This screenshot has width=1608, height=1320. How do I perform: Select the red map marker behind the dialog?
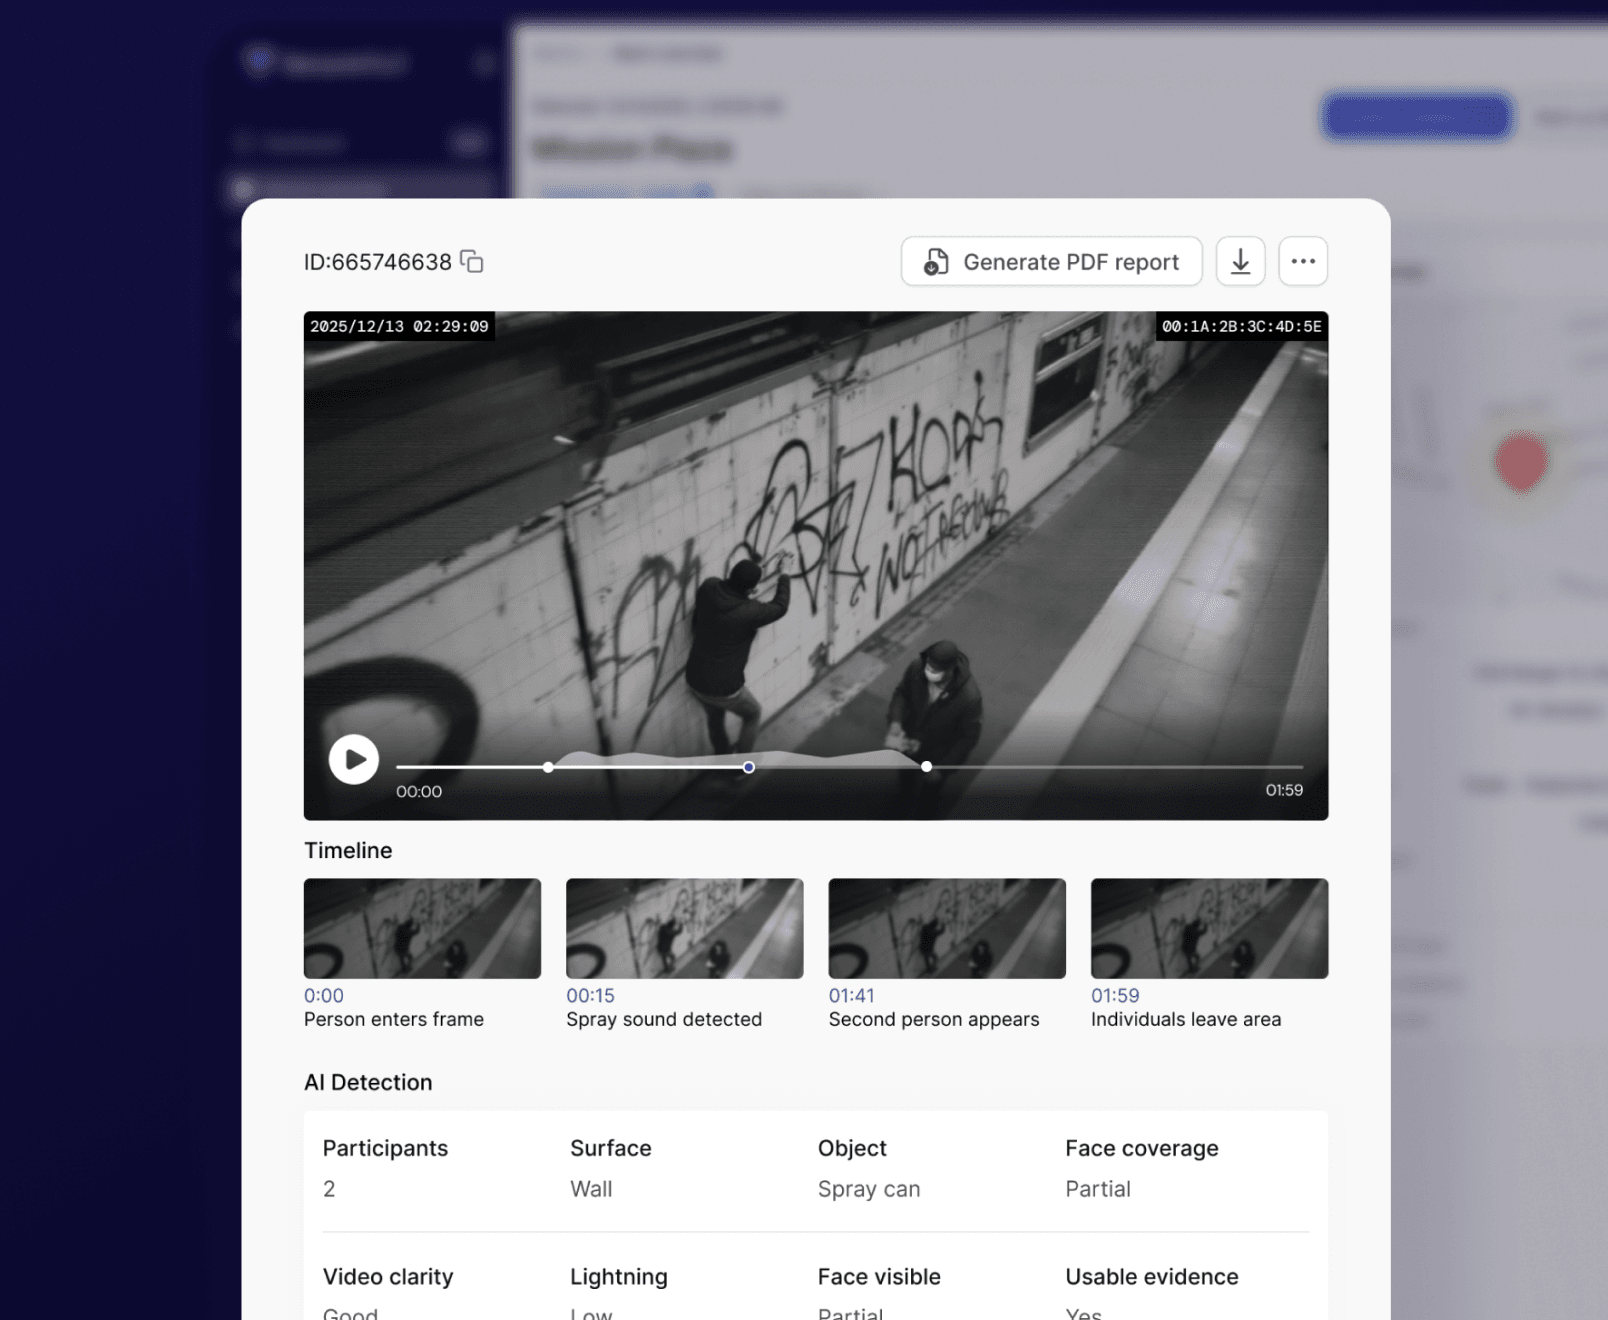[x=1520, y=462]
